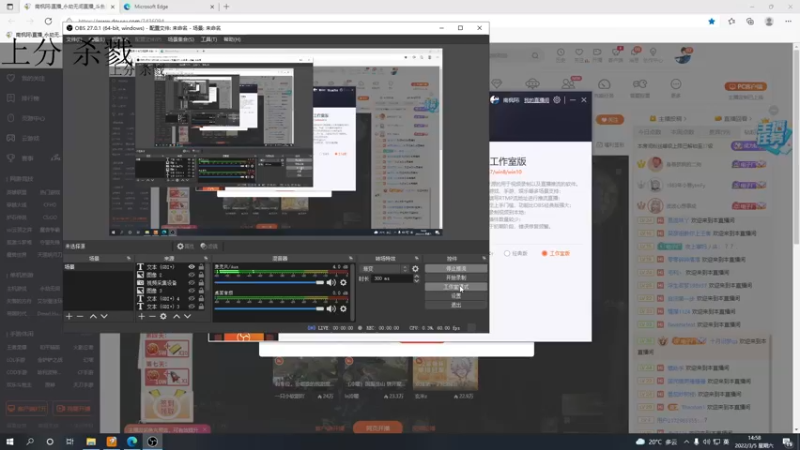Screen dimensions: 800x450
Task: Move source down in sources list
Action: 187,316
